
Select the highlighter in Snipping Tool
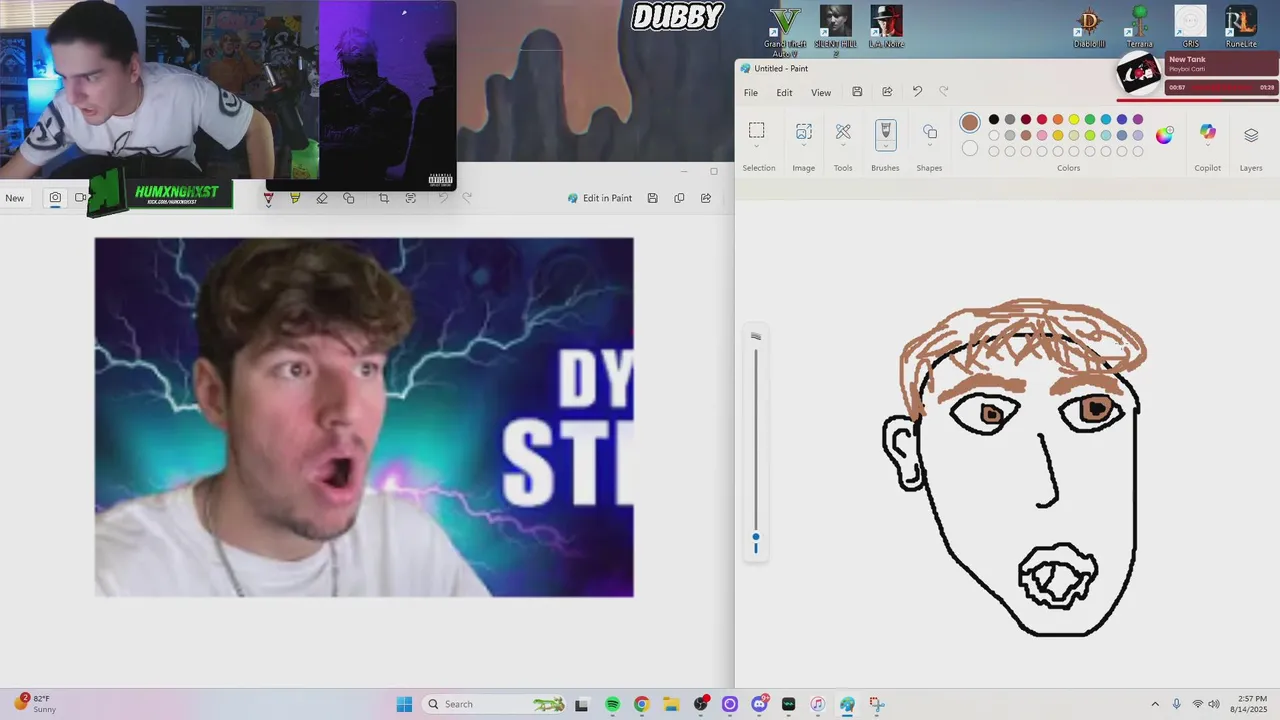[x=295, y=198]
